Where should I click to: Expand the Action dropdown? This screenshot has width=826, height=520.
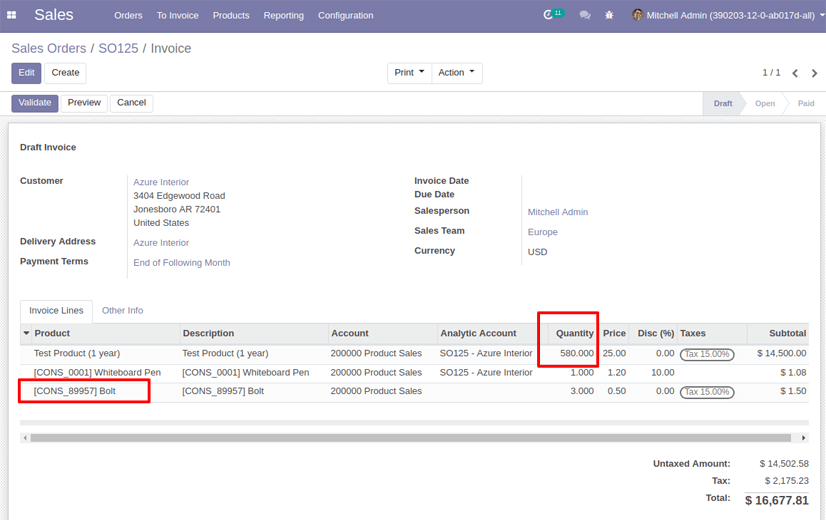click(457, 73)
